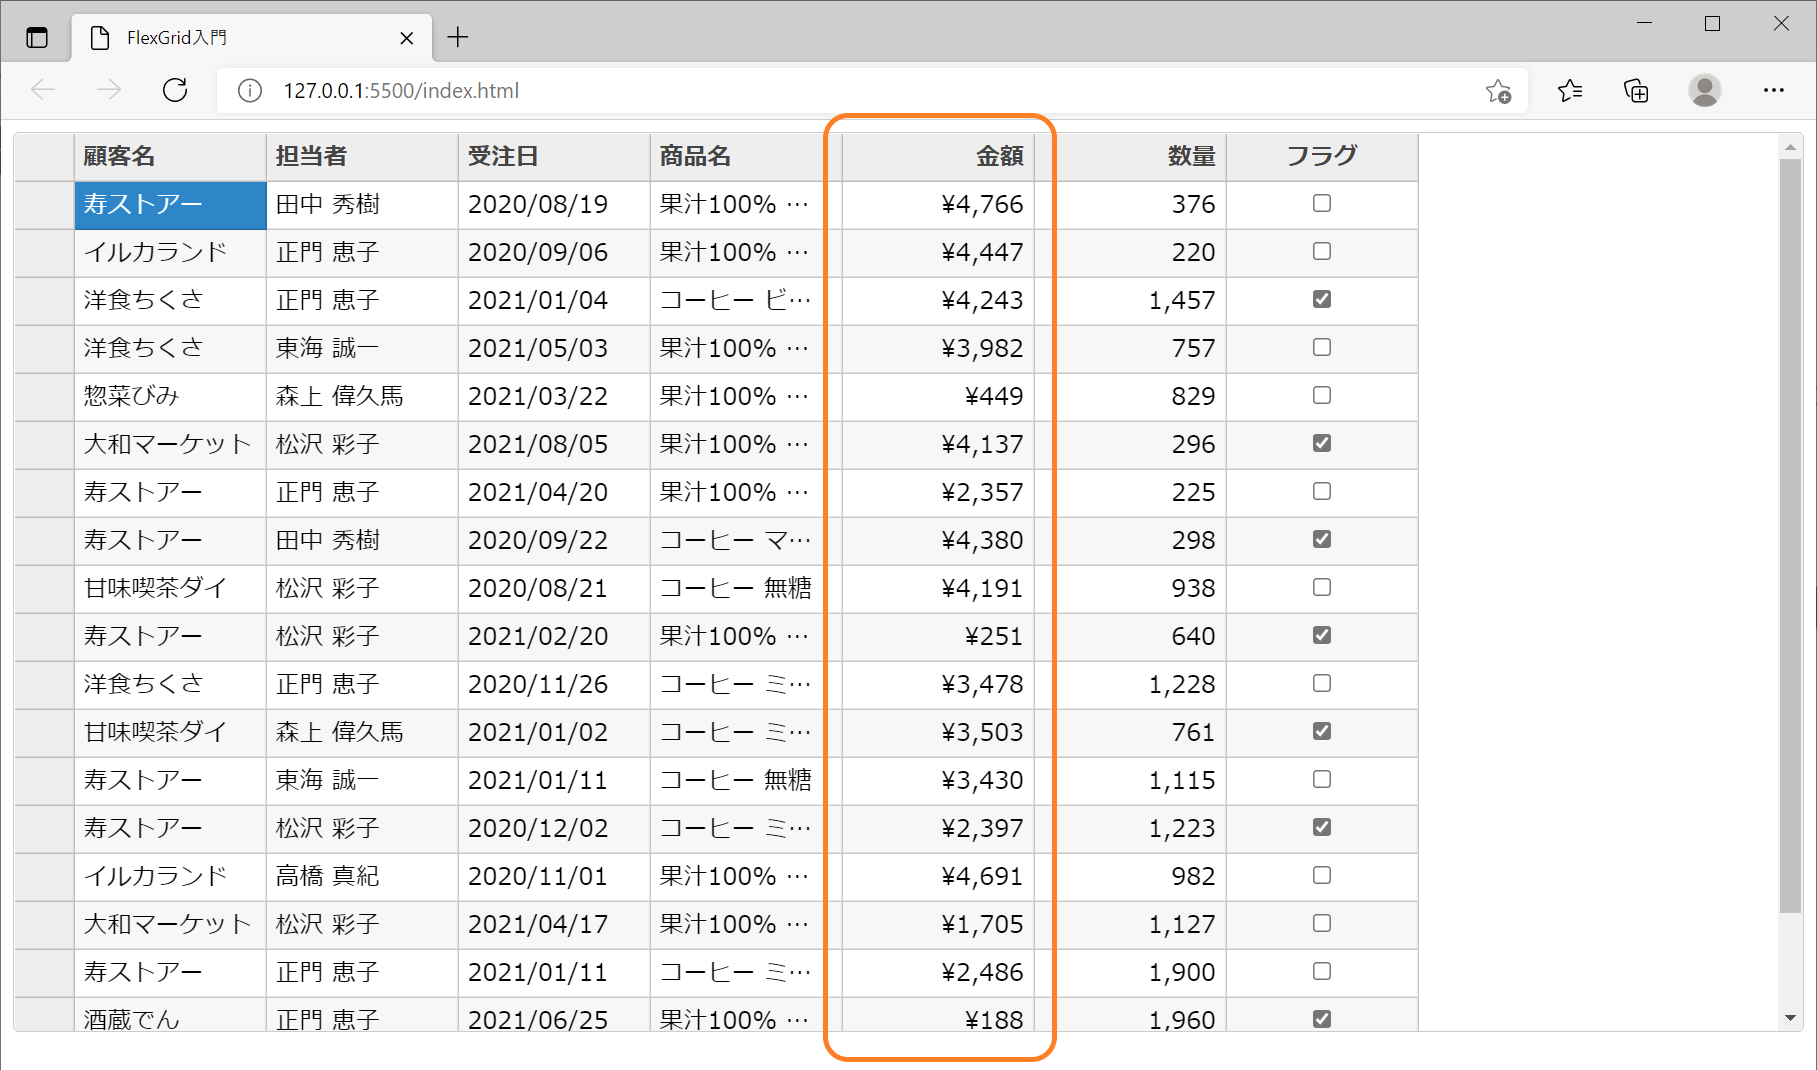Select the quantity cell 1,900

pyautogui.click(x=1130, y=973)
